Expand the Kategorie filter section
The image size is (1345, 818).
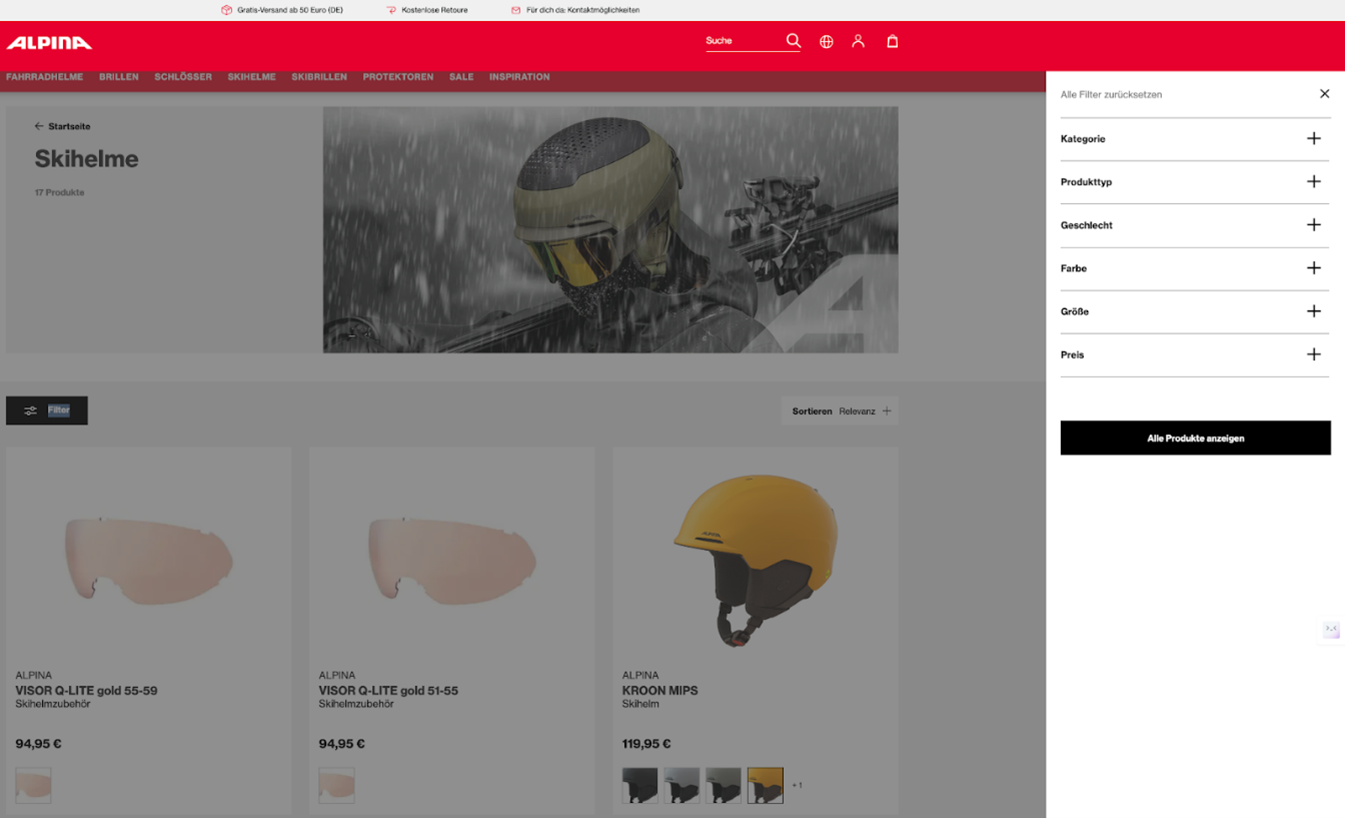1313,139
